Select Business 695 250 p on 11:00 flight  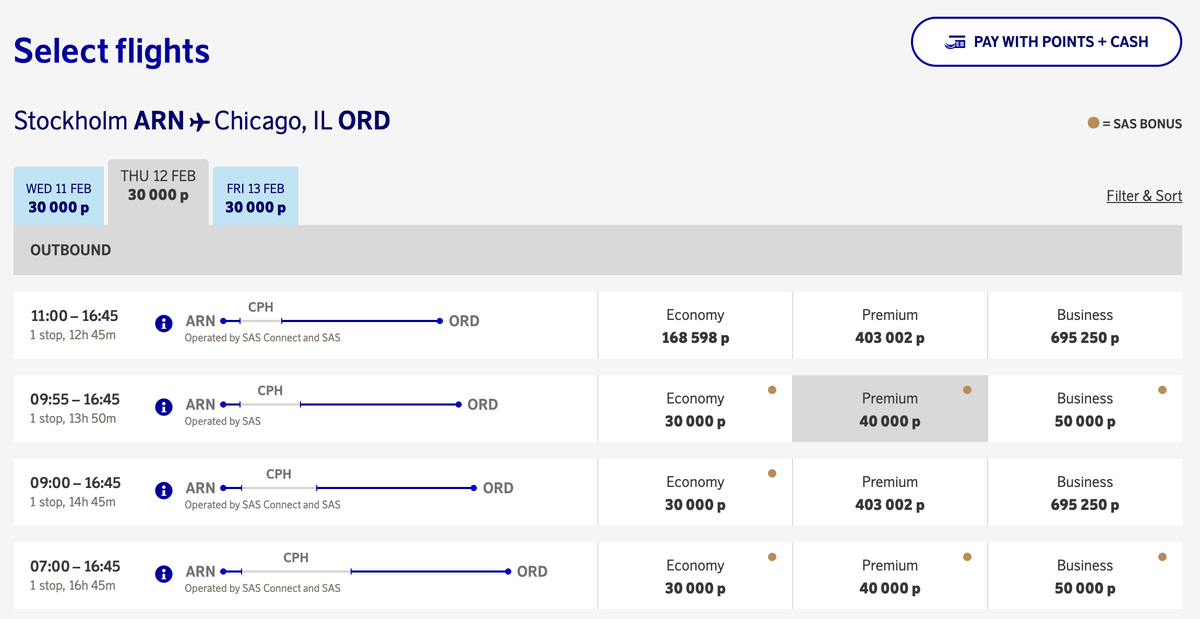coord(1085,326)
